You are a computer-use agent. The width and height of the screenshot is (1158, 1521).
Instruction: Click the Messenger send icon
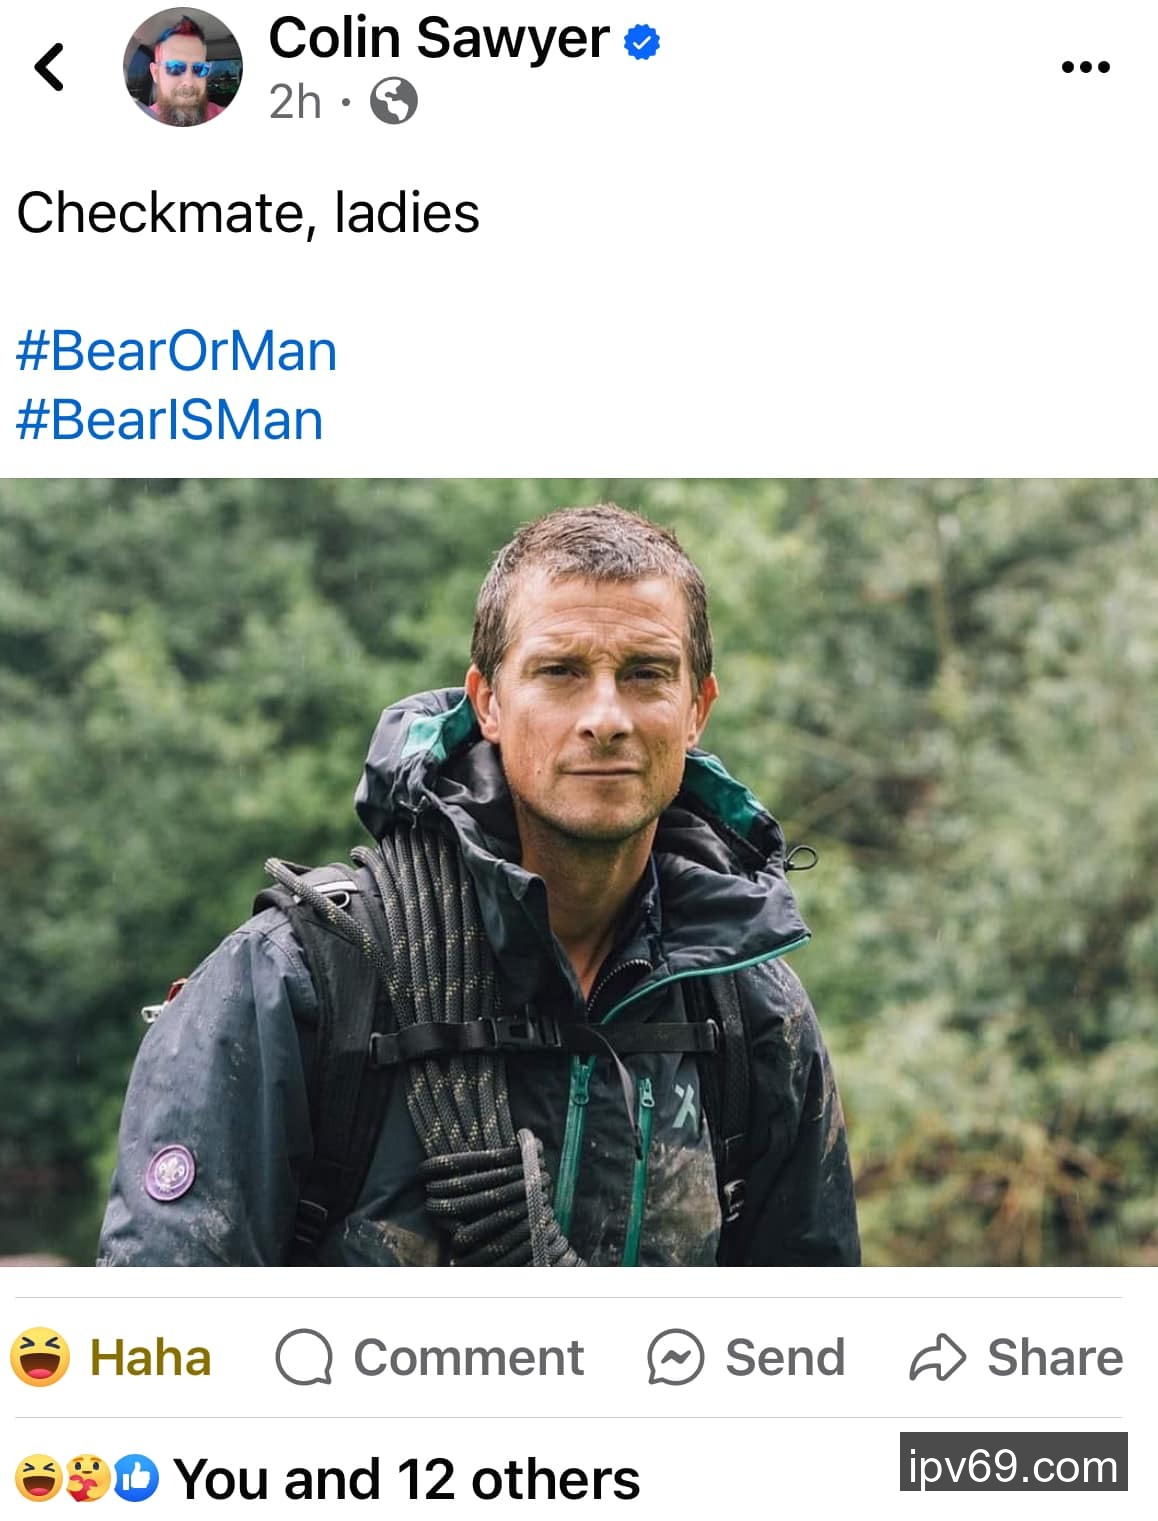675,1357
